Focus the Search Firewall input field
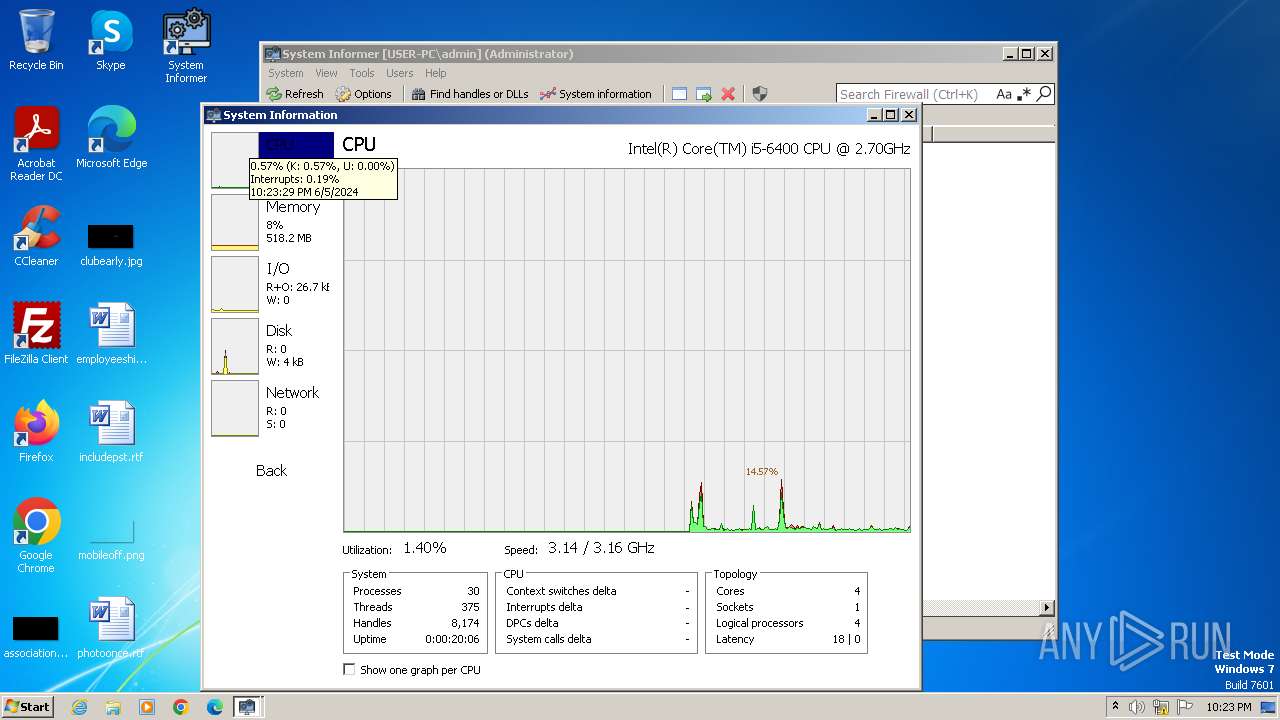 click(x=914, y=94)
